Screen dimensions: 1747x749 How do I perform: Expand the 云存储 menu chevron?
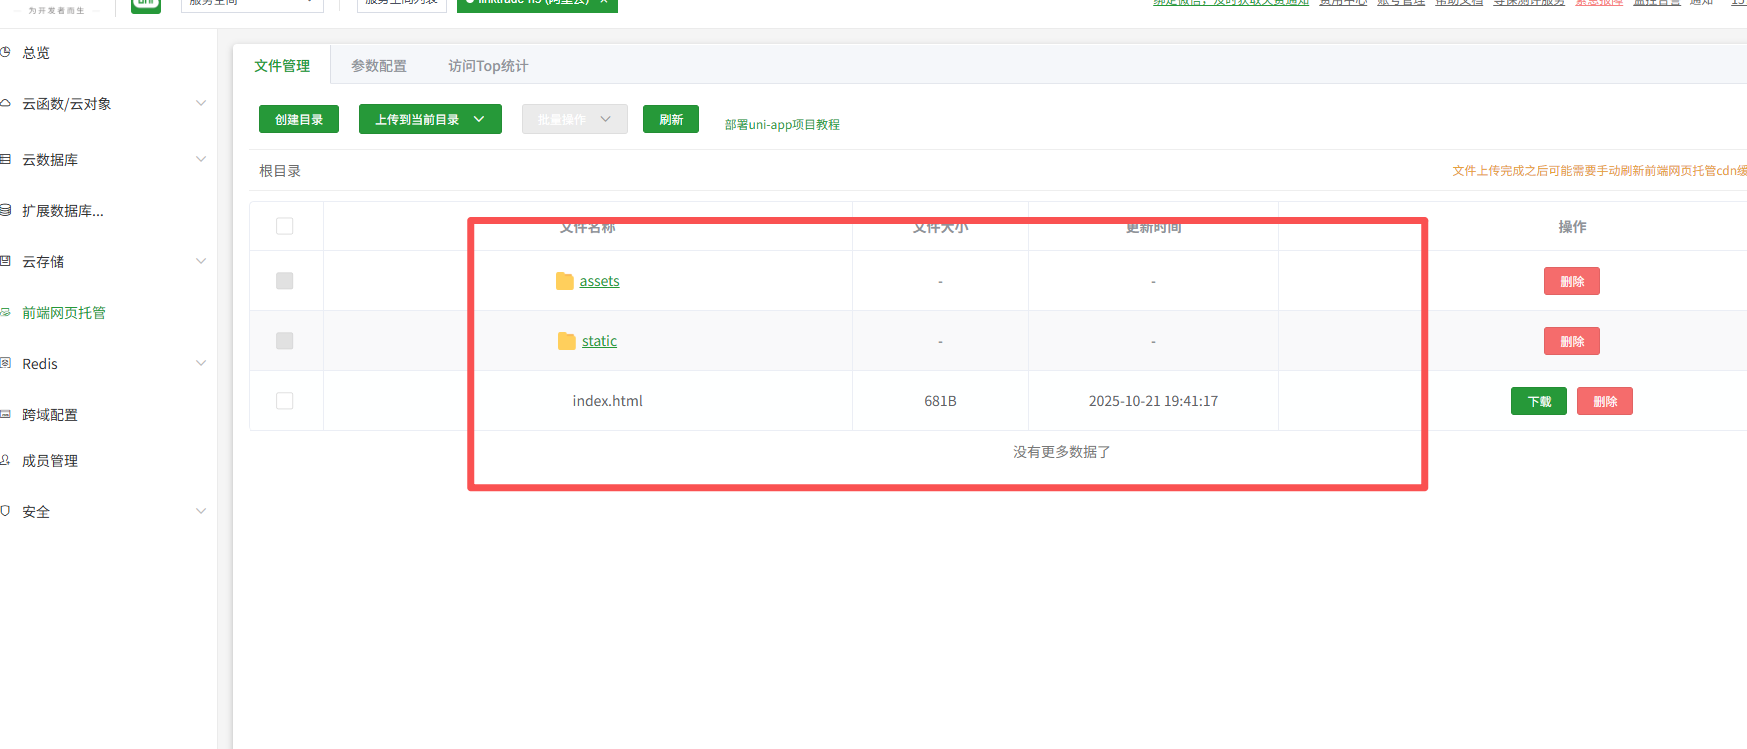pyautogui.click(x=201, y=261)
